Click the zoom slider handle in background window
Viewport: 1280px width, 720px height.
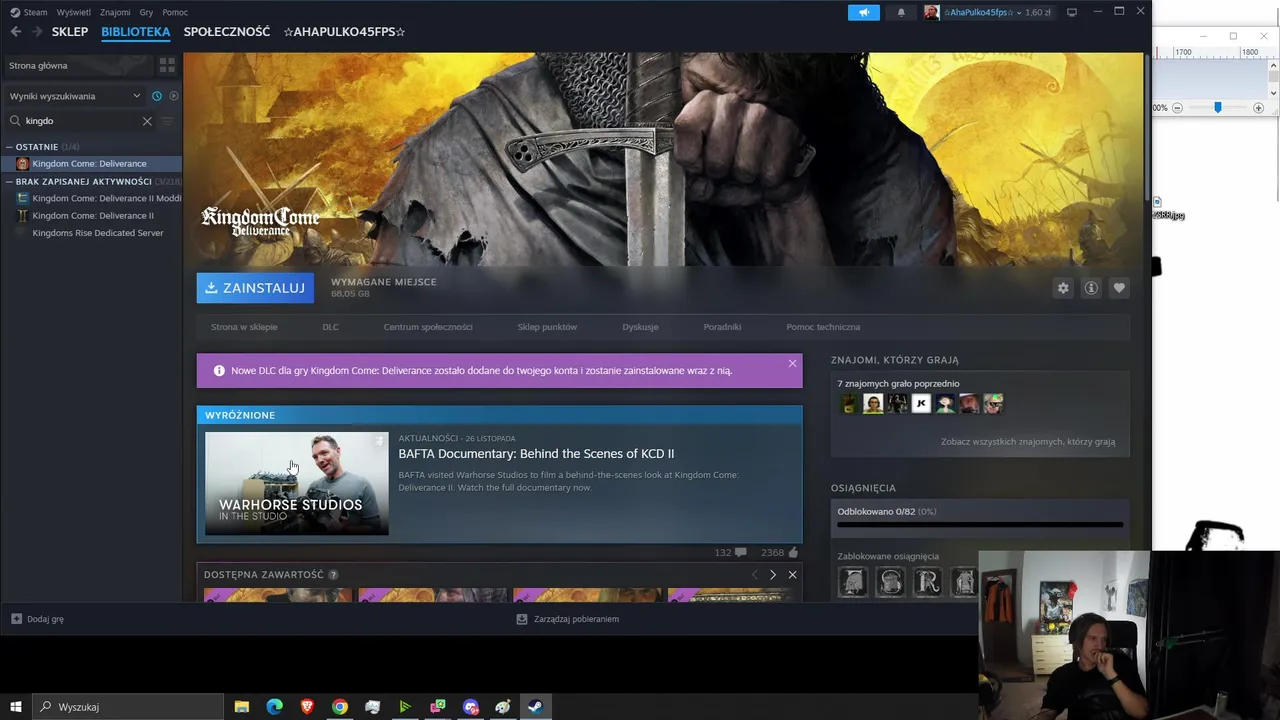[1217, 107]
